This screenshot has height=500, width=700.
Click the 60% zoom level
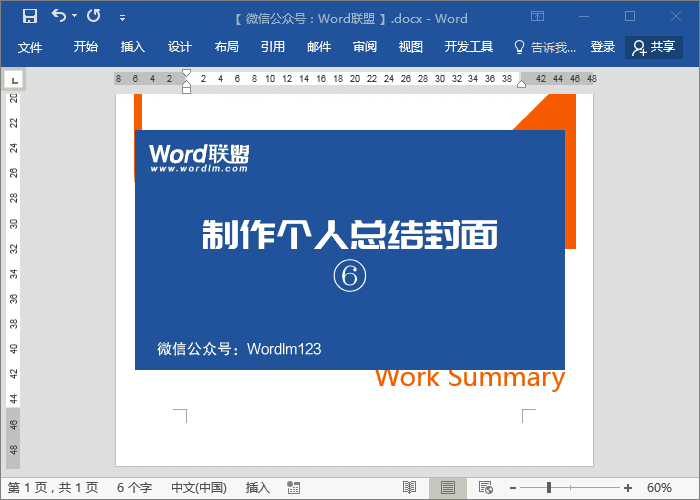[x=659, y=488]
